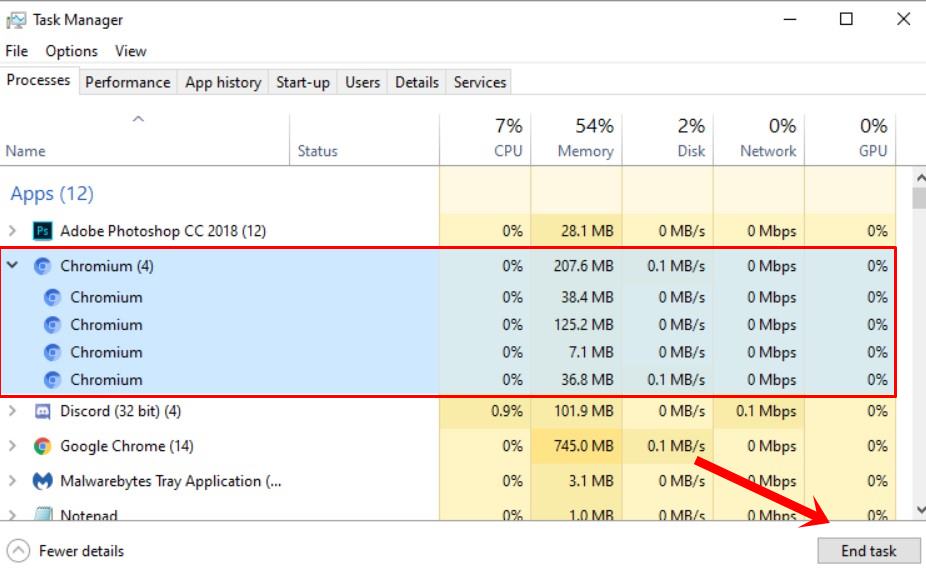Click the Chromium icon in the 38.4 MB row
This screenshot has height=577, width=926.
coord(52,297)
